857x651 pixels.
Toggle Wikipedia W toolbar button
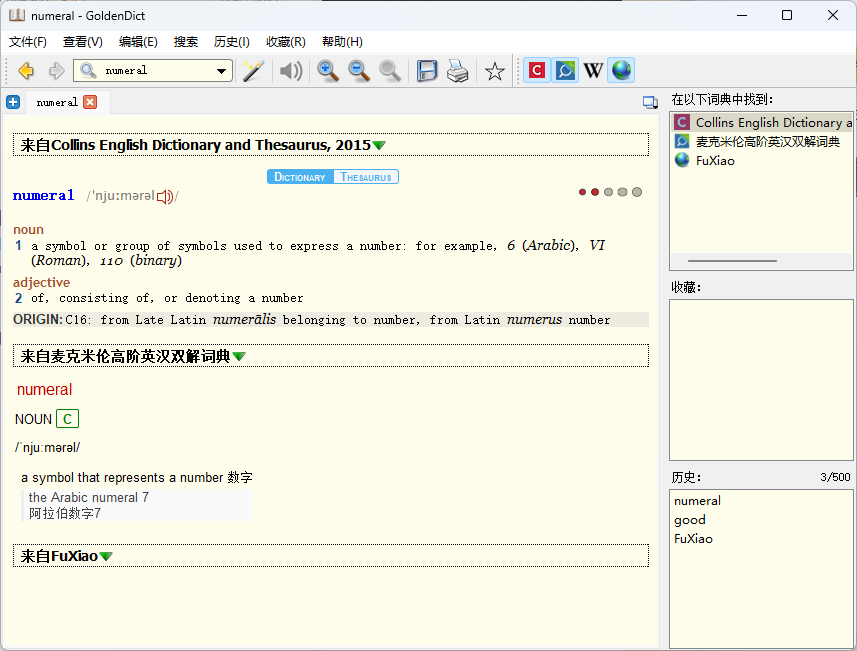593,70
